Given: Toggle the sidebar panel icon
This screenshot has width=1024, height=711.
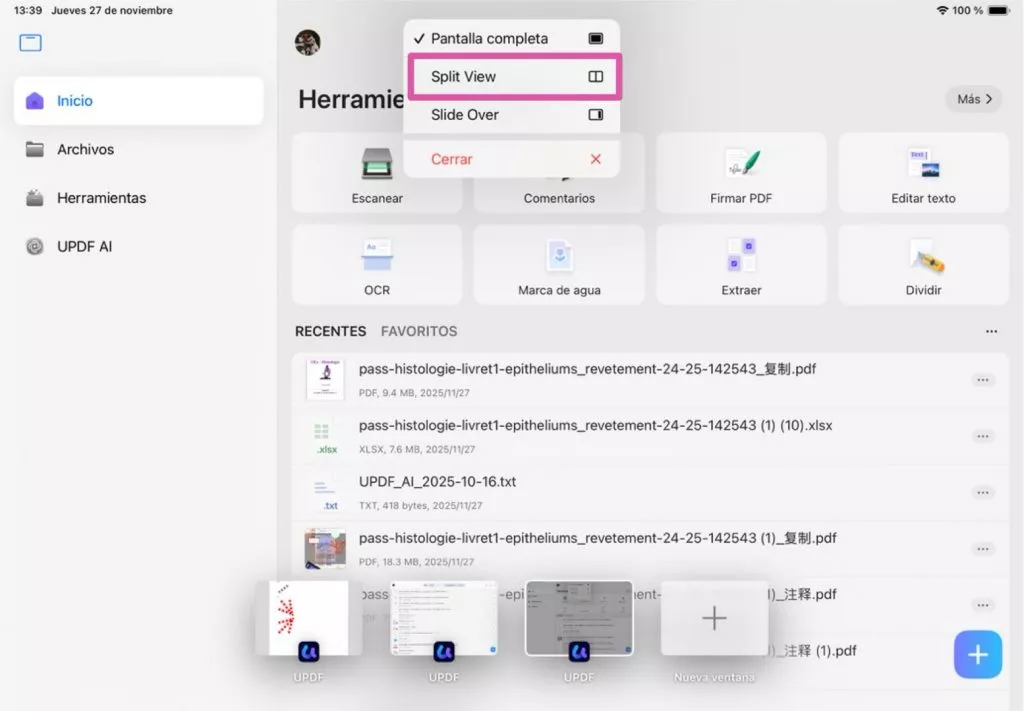Looking at the screenshot, I should (x=30, y=43).
